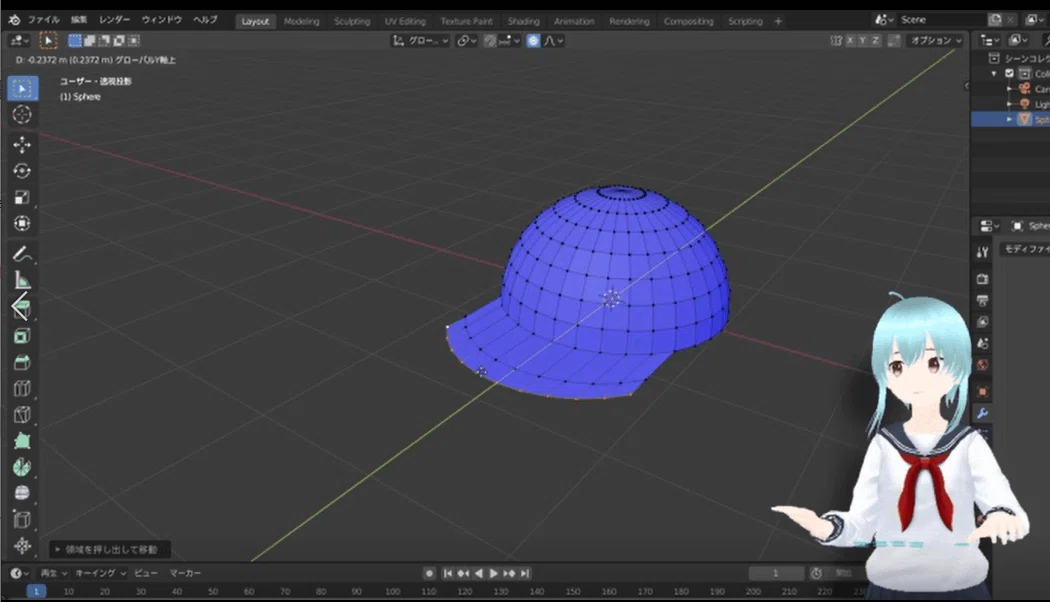Image resolution: width=1050 pixels, height=602 pixels.
Task: Open the 編集 menu
Action: pyautogui.click(x=79, y=20)
